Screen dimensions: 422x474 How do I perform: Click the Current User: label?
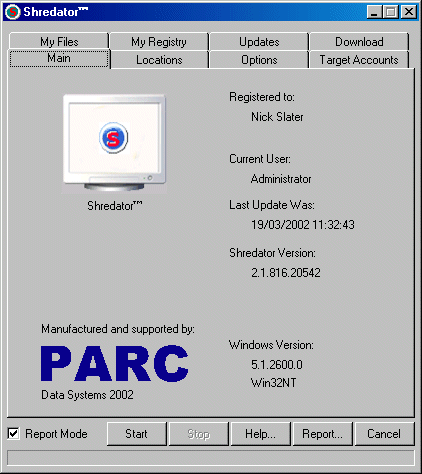tap(260, 159)
